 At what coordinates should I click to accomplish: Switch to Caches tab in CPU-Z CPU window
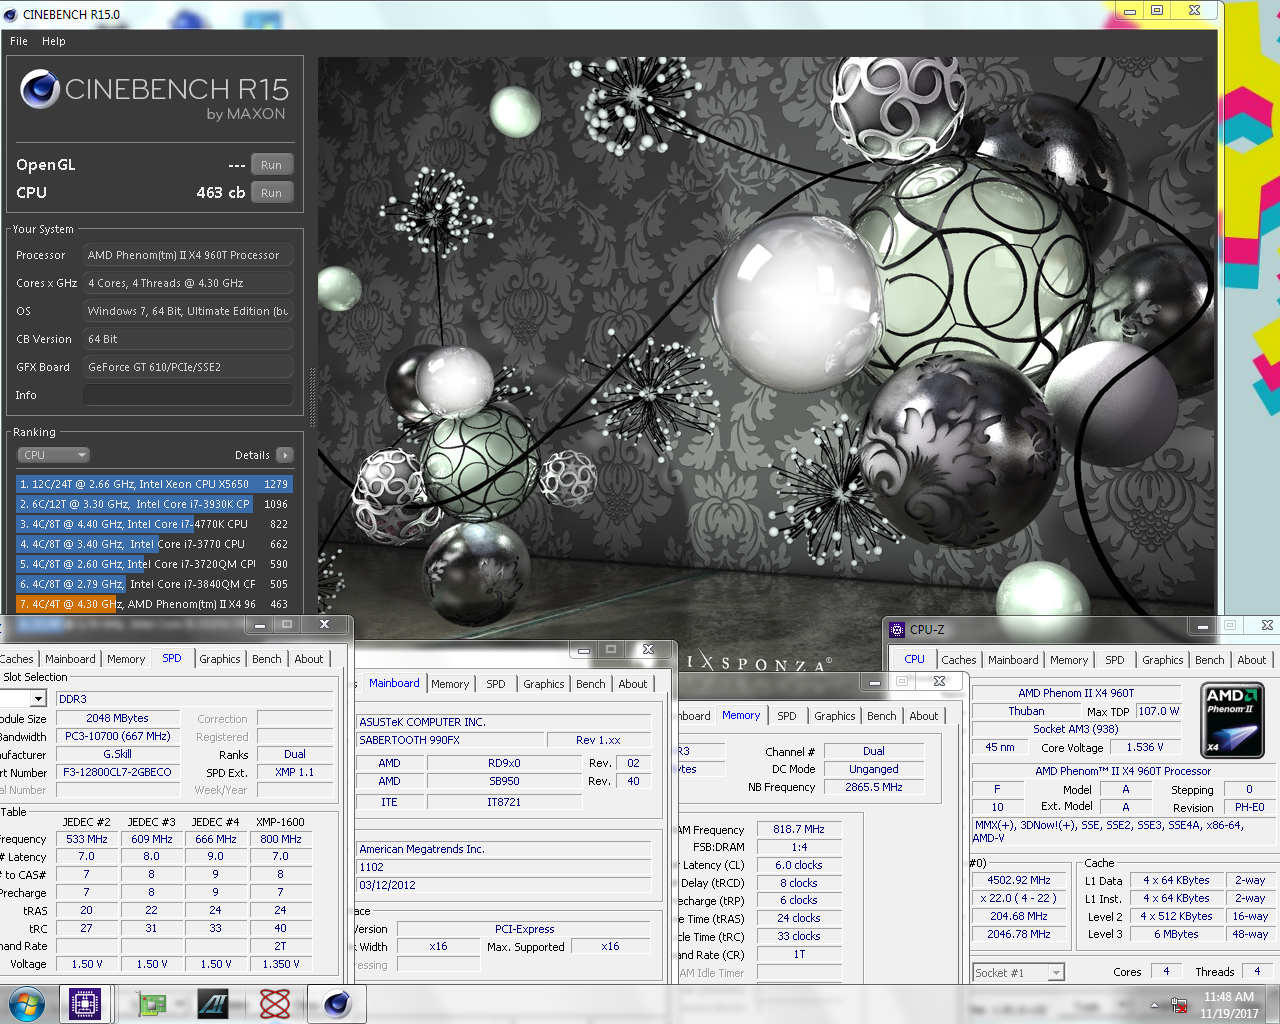(x=958, y=660)
